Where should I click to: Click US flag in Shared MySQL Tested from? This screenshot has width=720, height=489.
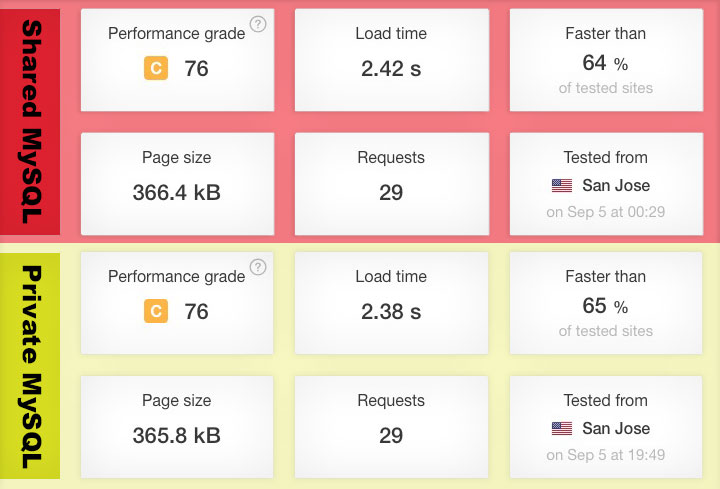point(562,185)
